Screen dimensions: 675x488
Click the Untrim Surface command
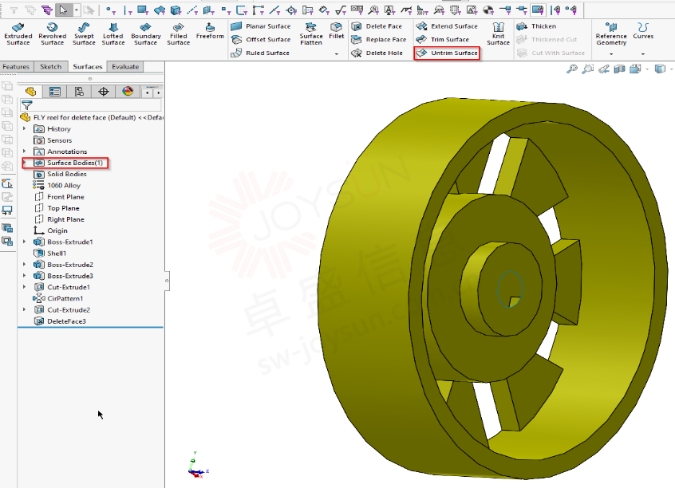pyautogui.click(x=447, y=53)
